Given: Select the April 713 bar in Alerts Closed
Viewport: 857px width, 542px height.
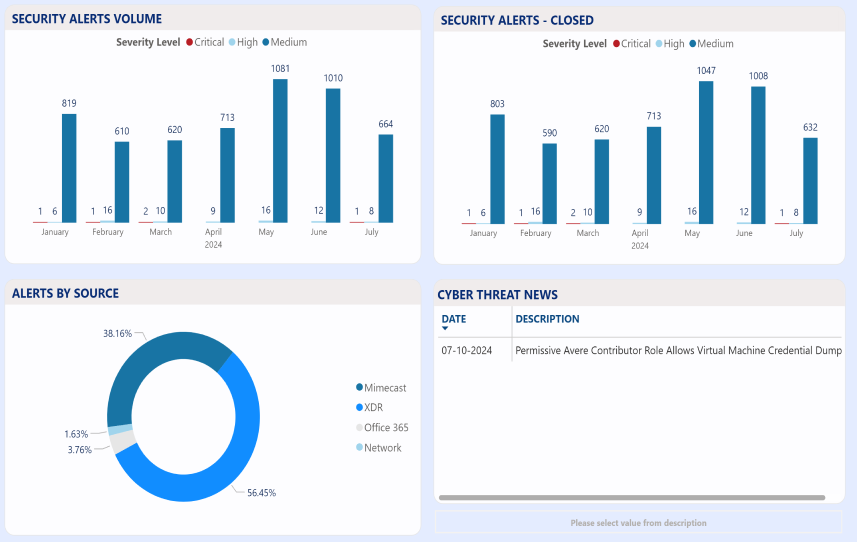Looking at the screenshot, I should pyautogui.click(x=654, y=175).
